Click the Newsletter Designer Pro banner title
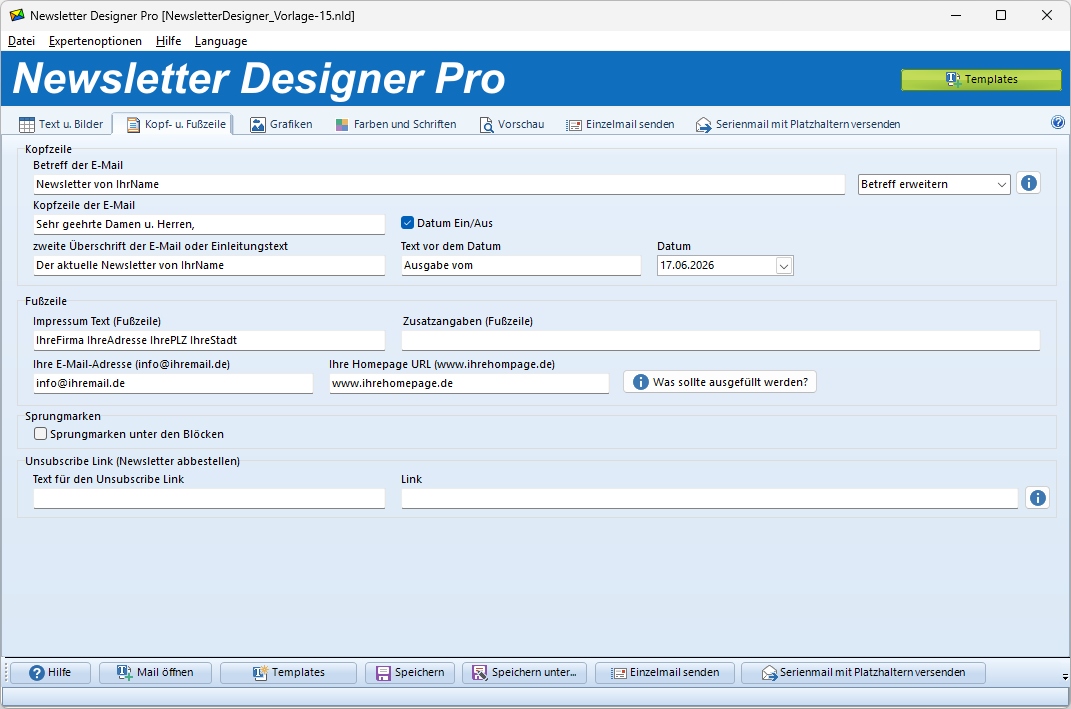 point(259,79)
